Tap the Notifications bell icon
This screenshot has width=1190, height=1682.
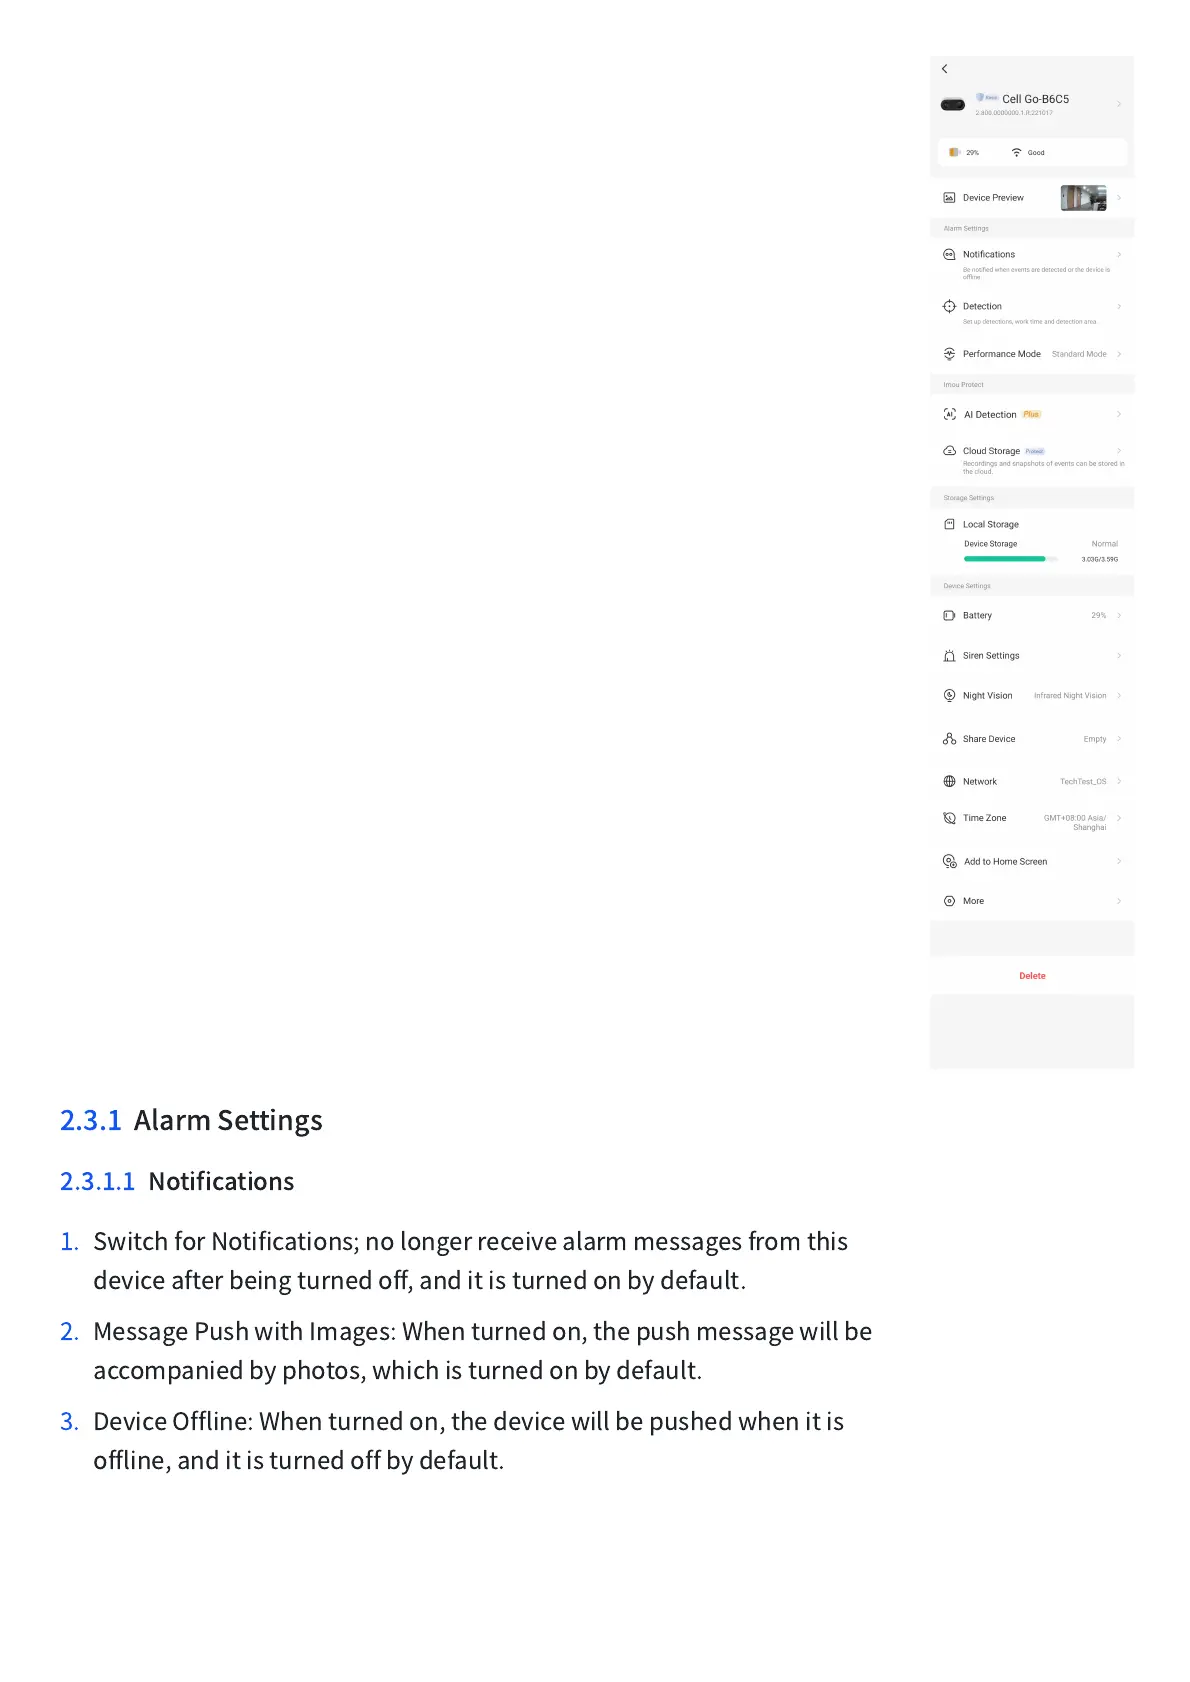949,255
